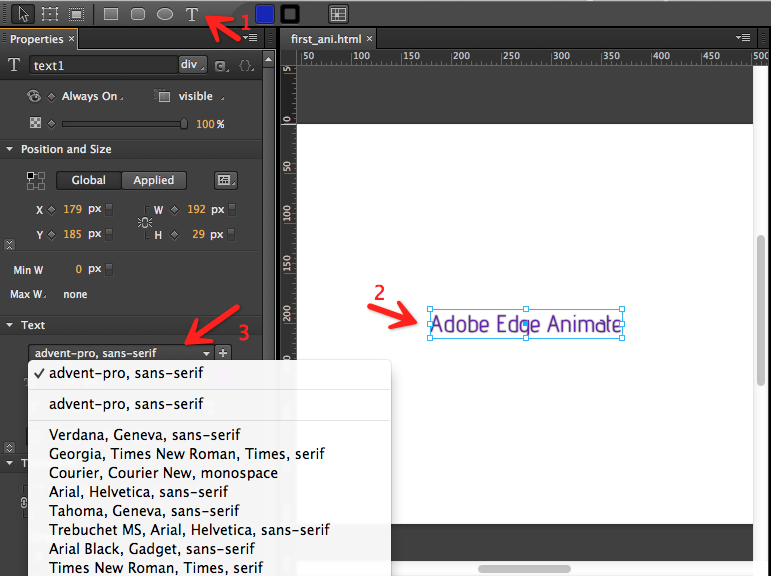Click the stage vertical scrollbar
The image size is (771, 576).
(x=761, y=310)
